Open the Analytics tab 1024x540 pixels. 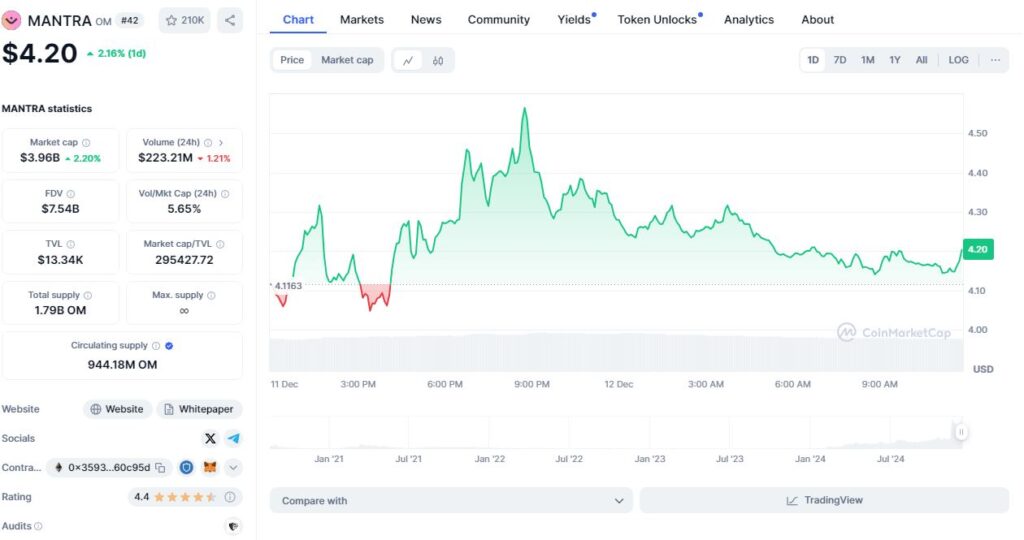[x=748, y=20]
